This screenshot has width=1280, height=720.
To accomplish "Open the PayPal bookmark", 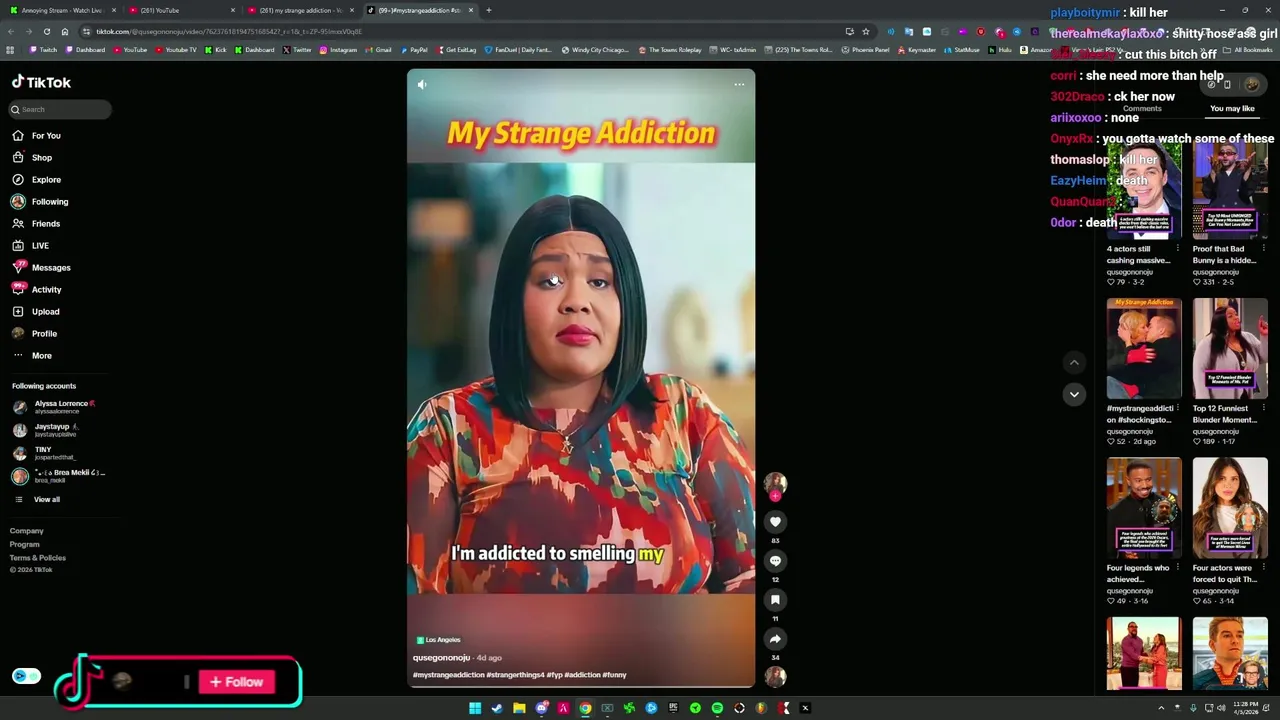I will pyautogui.click(x=414, y=50).
